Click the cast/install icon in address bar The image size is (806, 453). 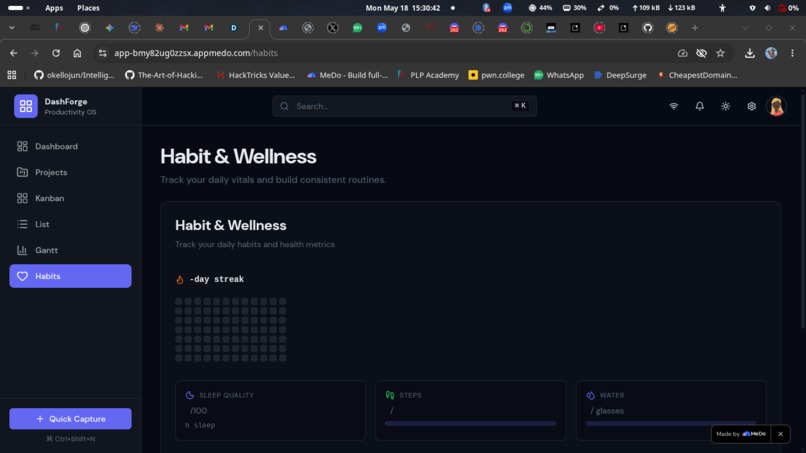682,53
